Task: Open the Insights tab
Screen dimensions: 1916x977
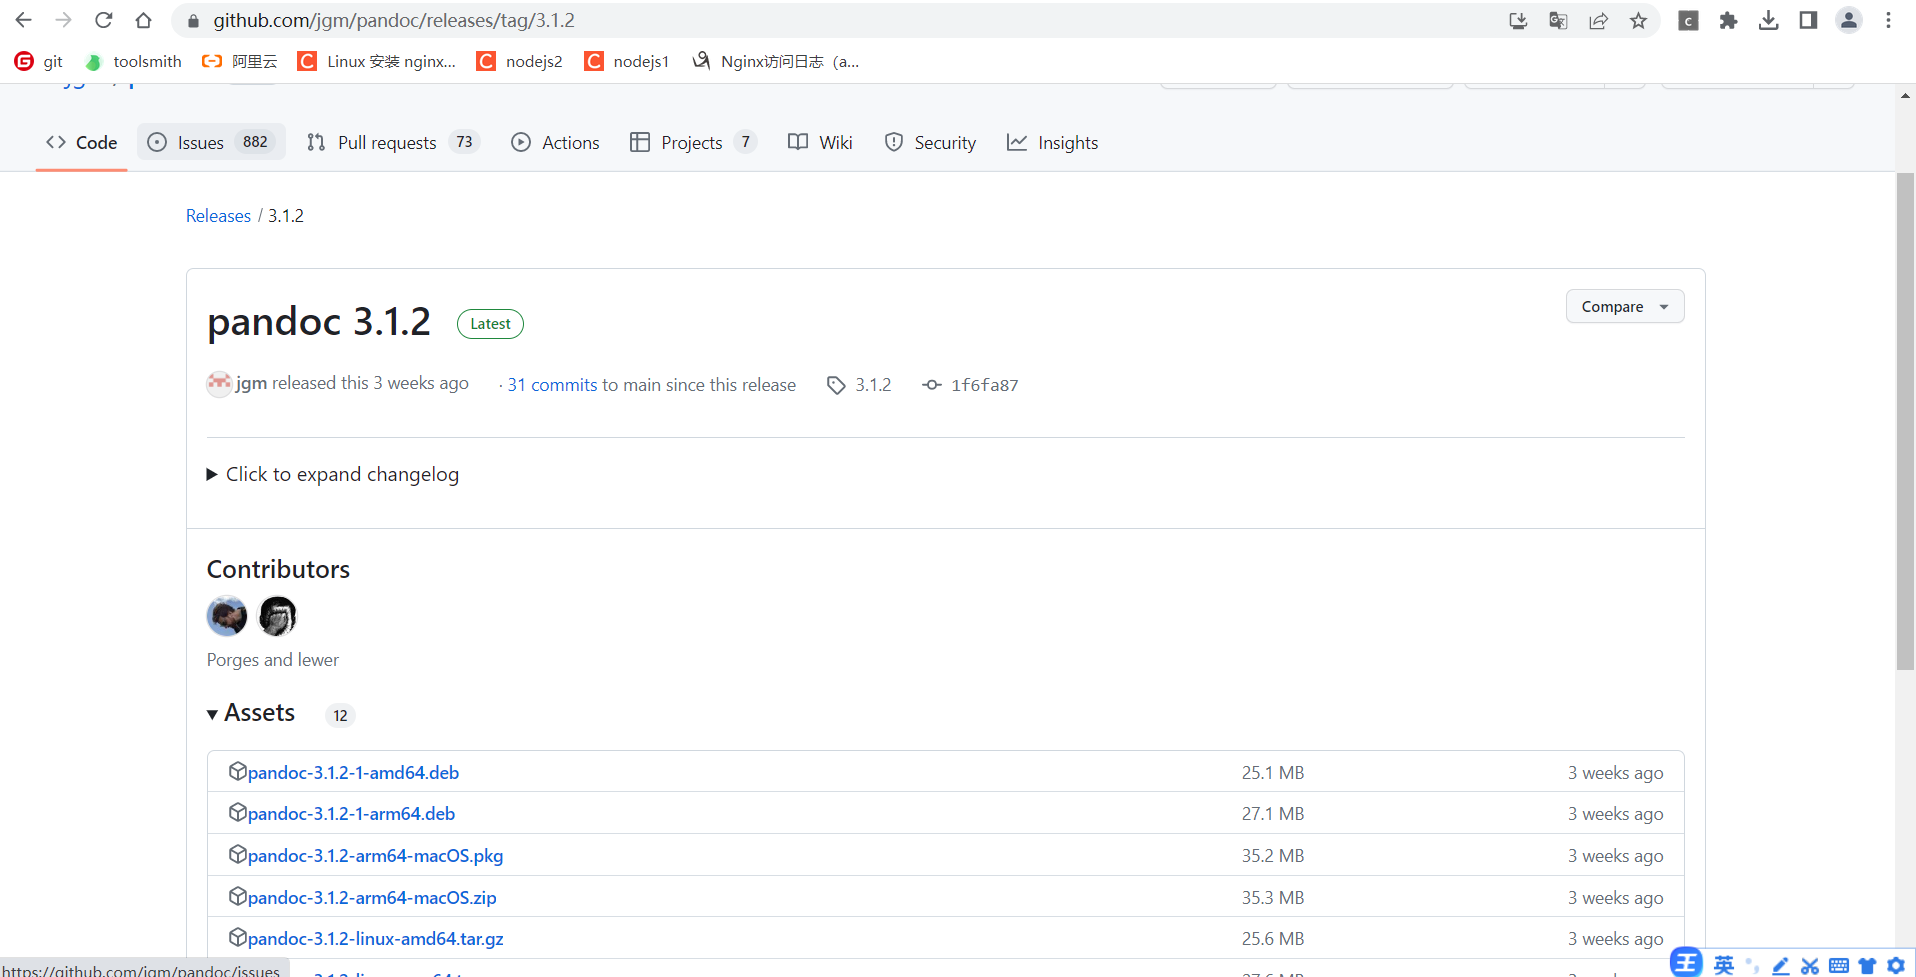Action: pyautogui.click(x=1052, y=142)
